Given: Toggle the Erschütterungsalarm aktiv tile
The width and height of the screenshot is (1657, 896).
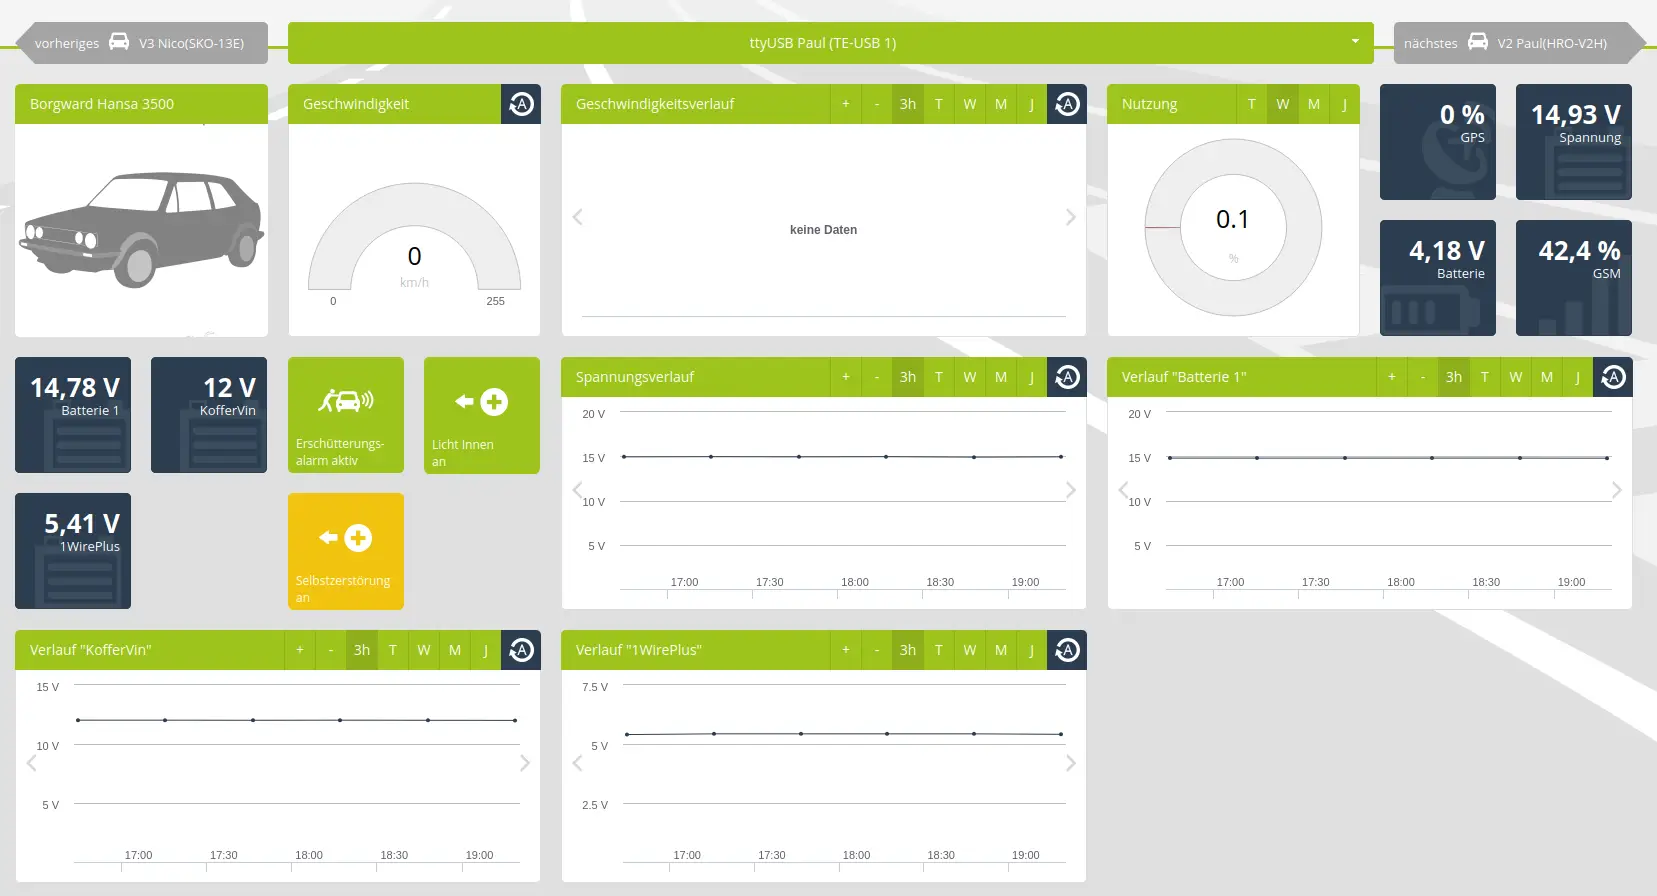Looking at the screenshot, I should coord(346,415).
